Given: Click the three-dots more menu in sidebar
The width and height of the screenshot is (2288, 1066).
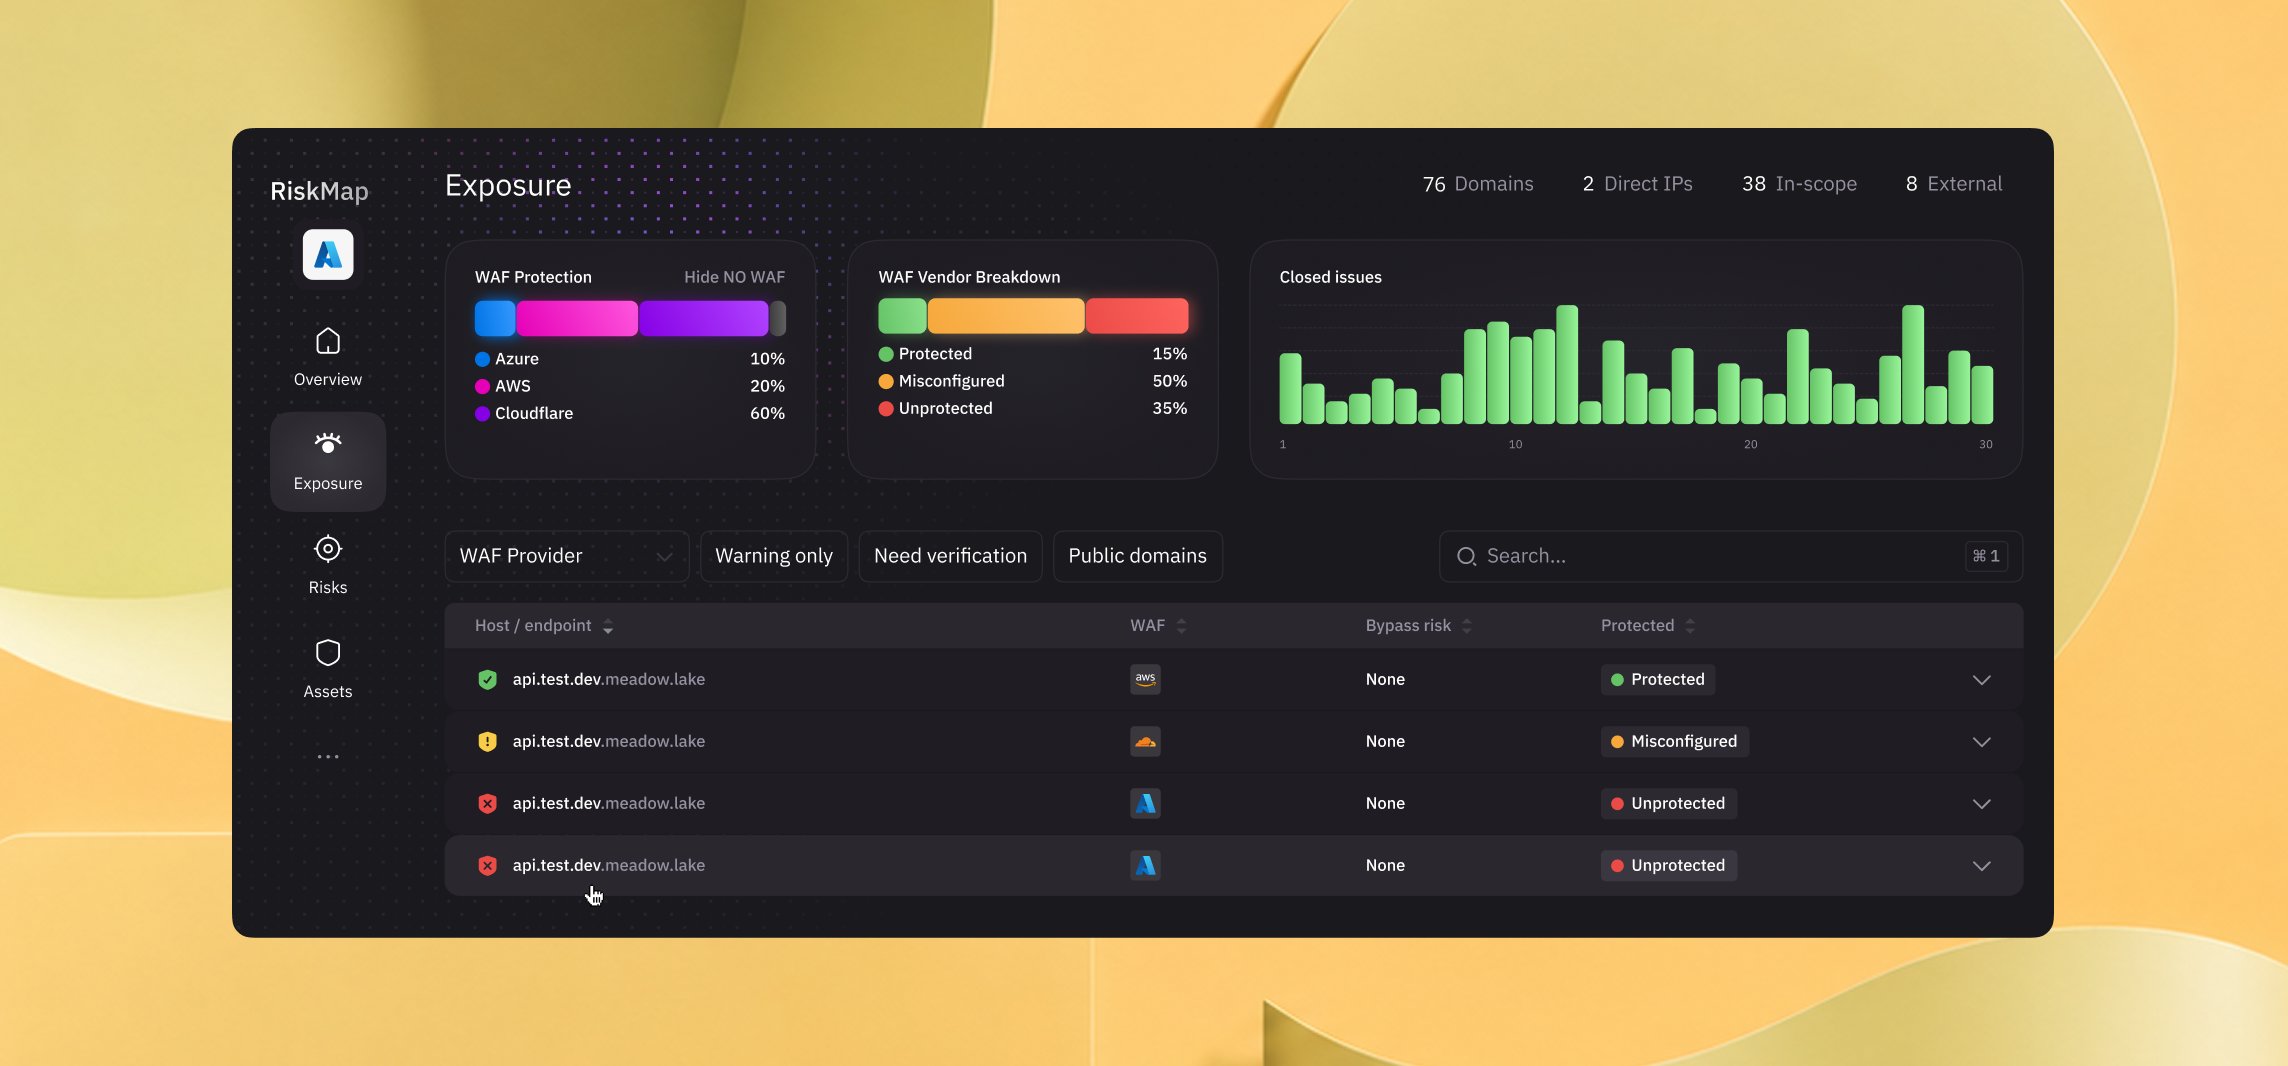Looking at the screenshot, I should pos(328,757).
